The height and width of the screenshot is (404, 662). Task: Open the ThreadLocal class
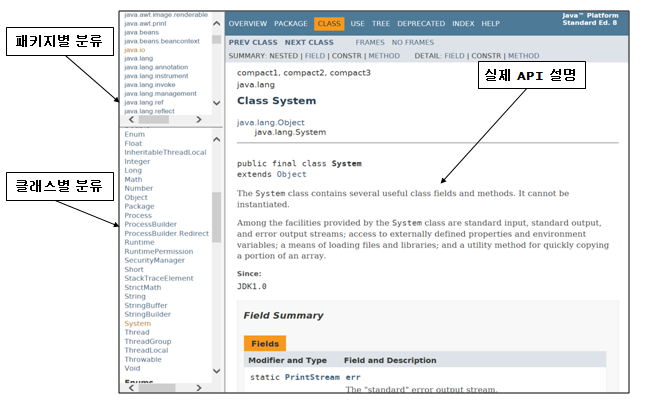[x=146, y=350]
